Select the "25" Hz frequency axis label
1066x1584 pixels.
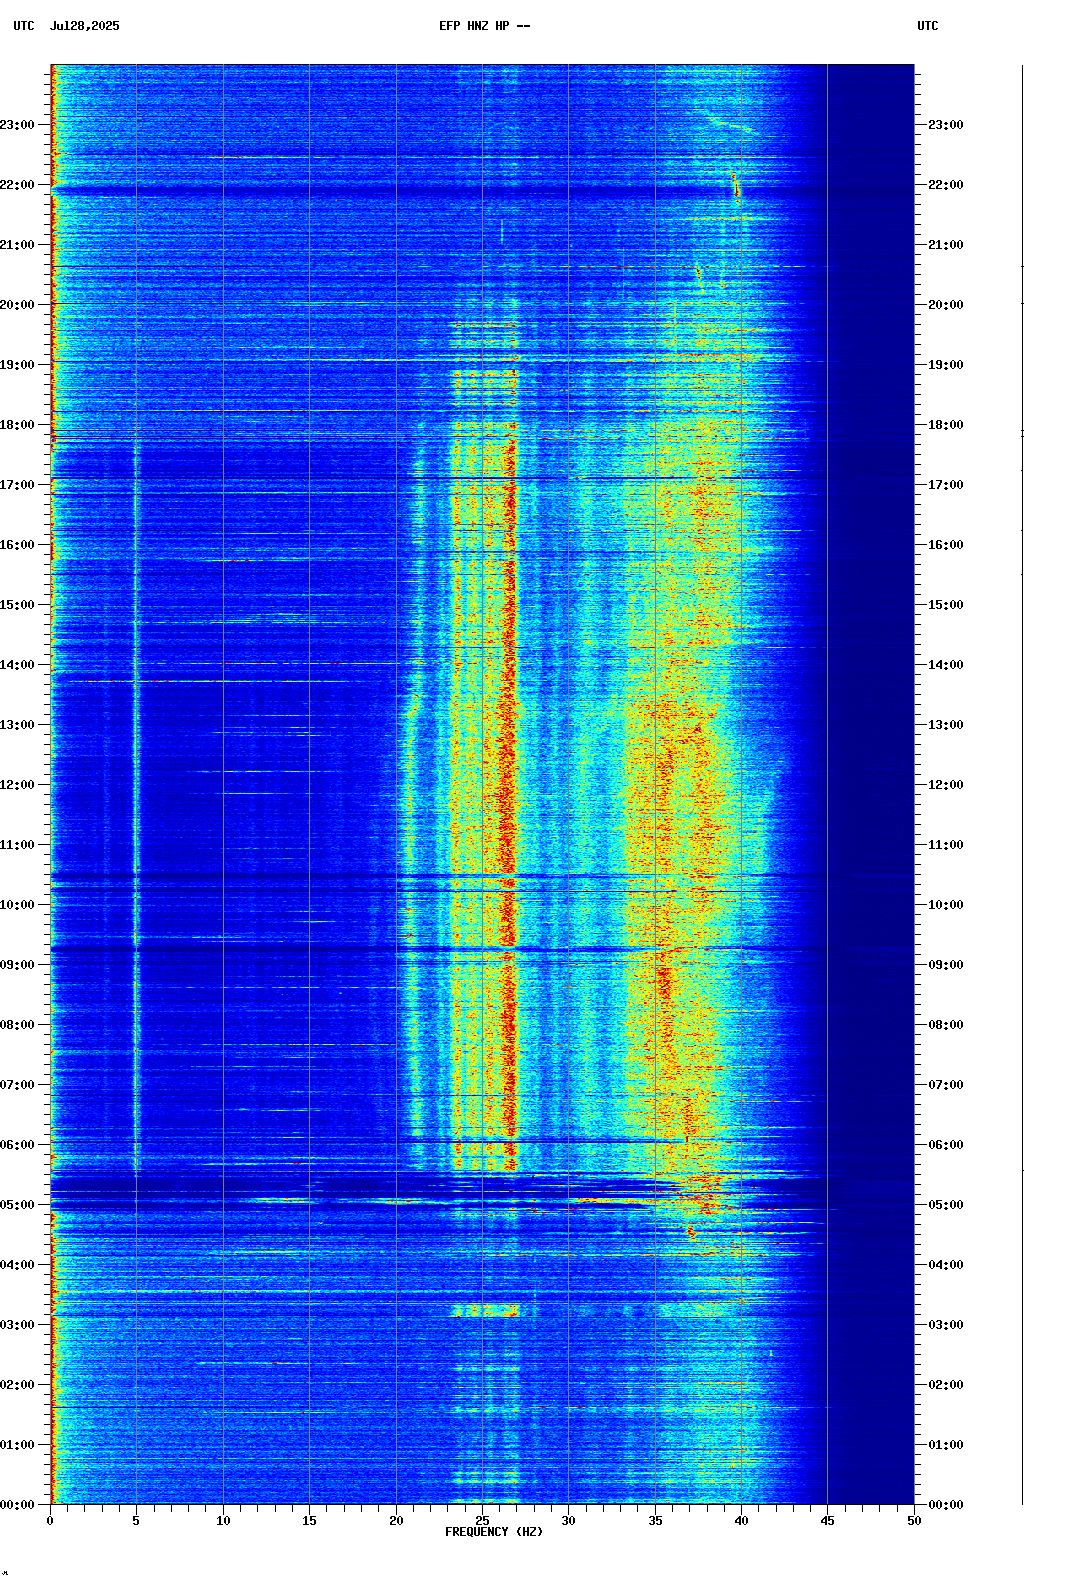(482, 1521)
